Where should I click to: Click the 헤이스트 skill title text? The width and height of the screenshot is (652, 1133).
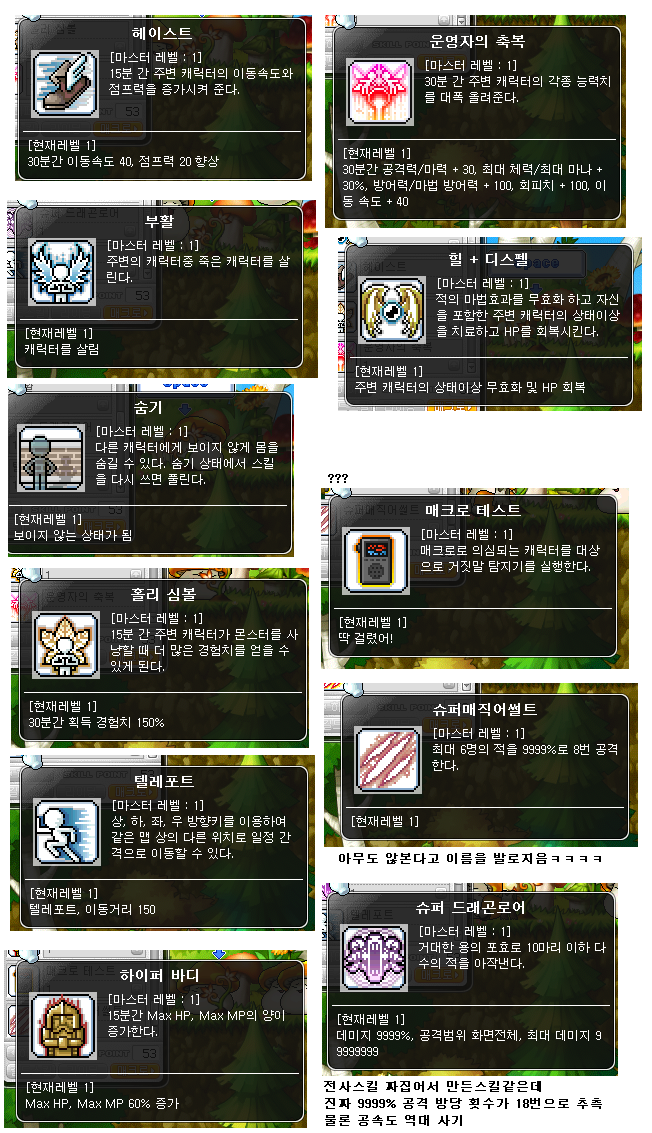162,33
